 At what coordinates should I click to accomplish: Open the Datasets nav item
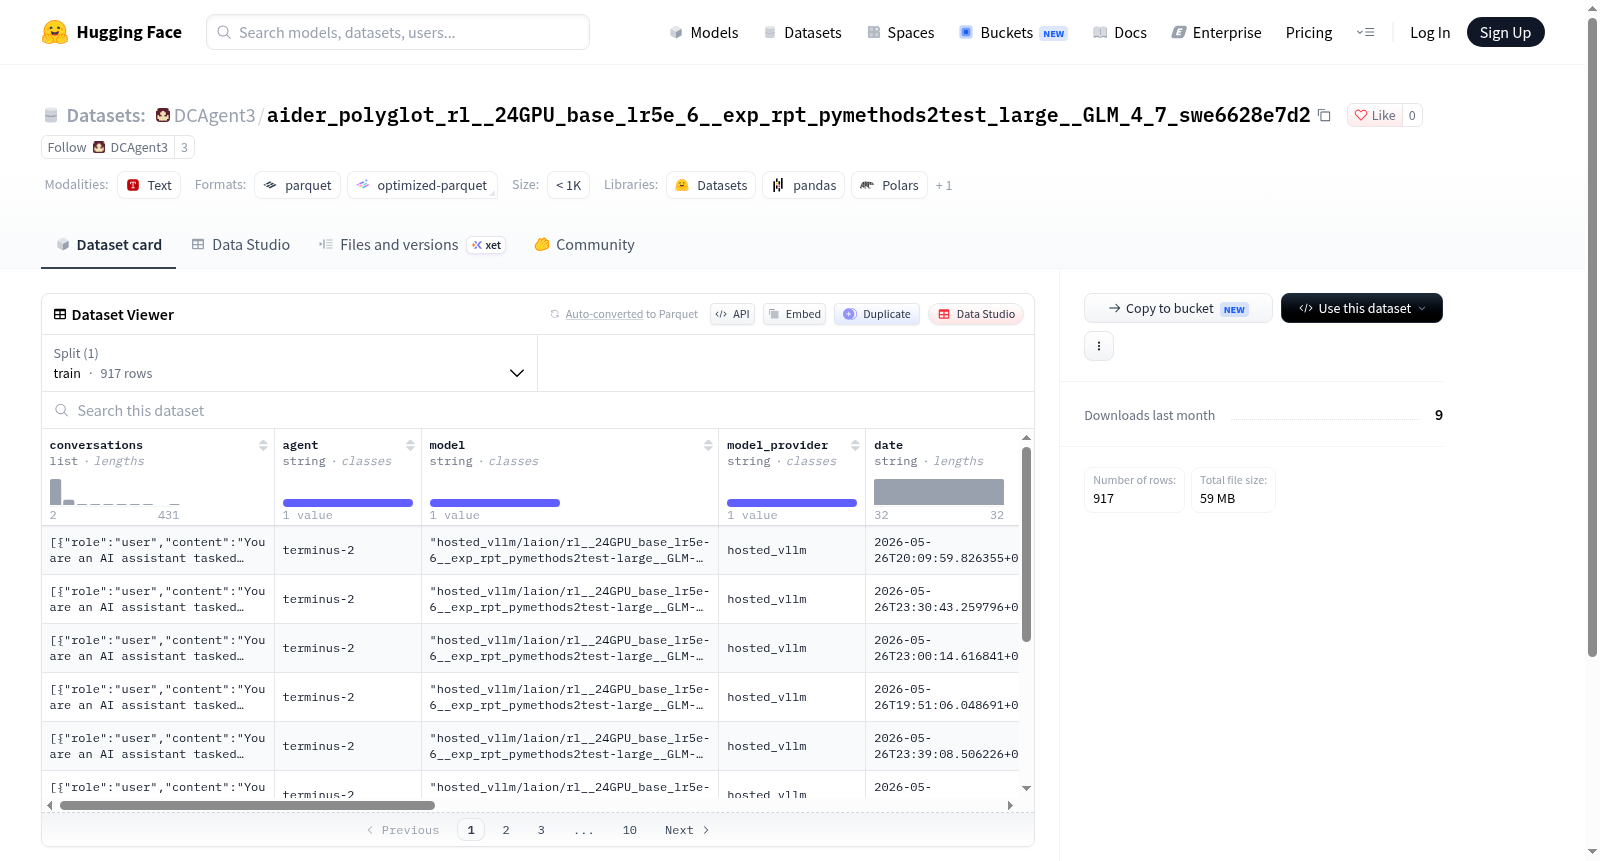point(802,33)
